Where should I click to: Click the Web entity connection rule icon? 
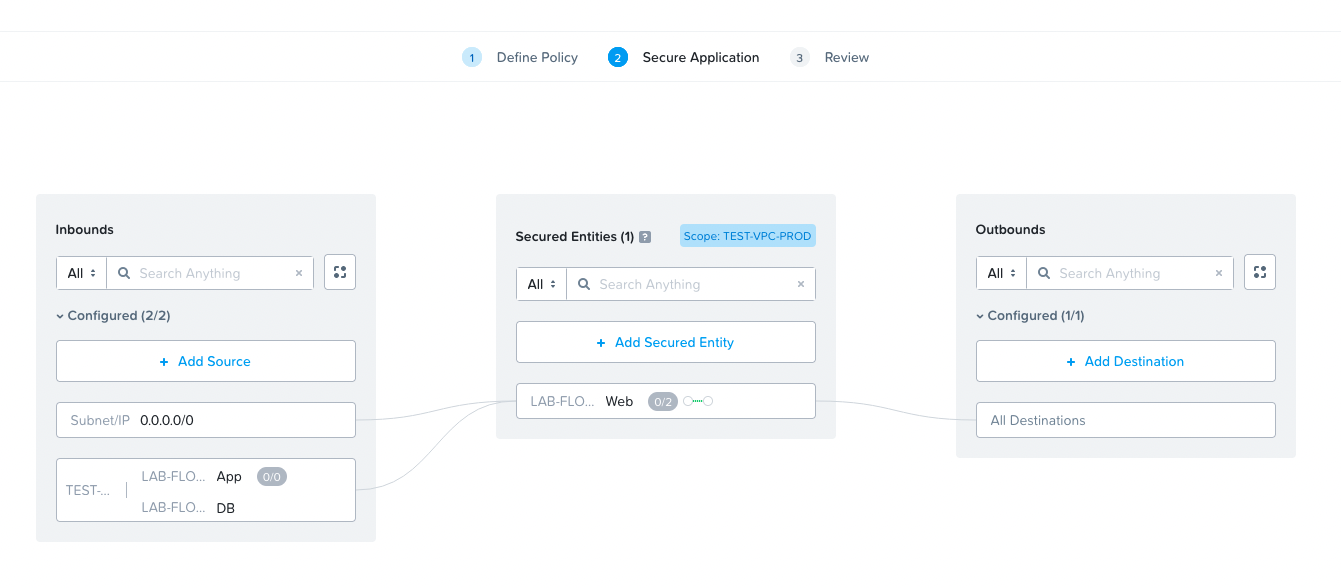(x=698, y=401)
